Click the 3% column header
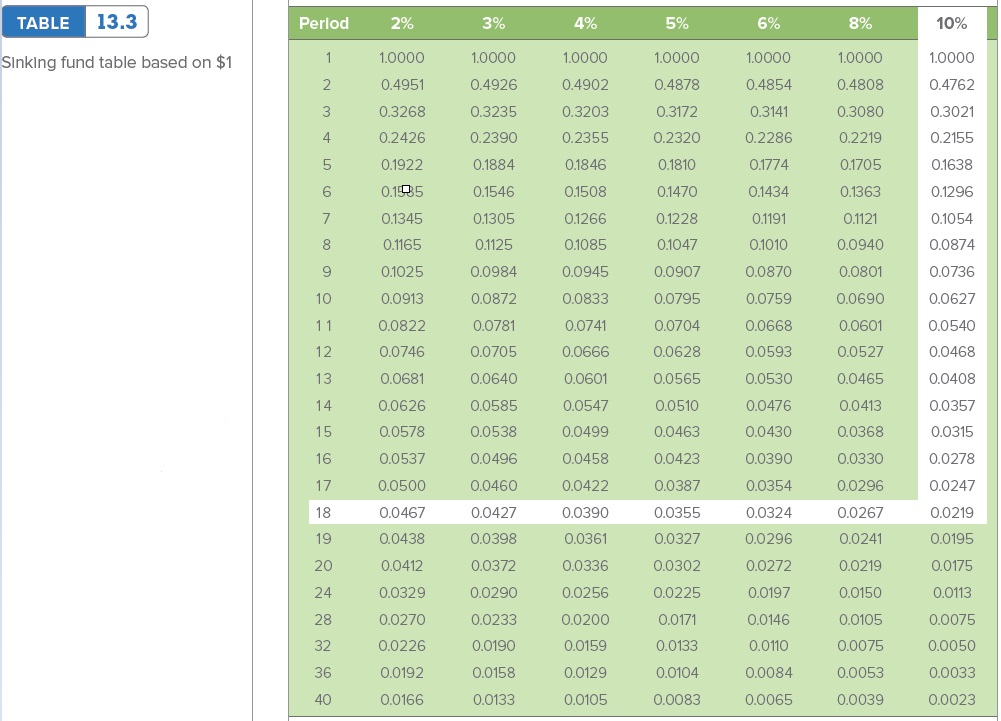The height and width of the screenshot is (721, 1001). point(494,23)
